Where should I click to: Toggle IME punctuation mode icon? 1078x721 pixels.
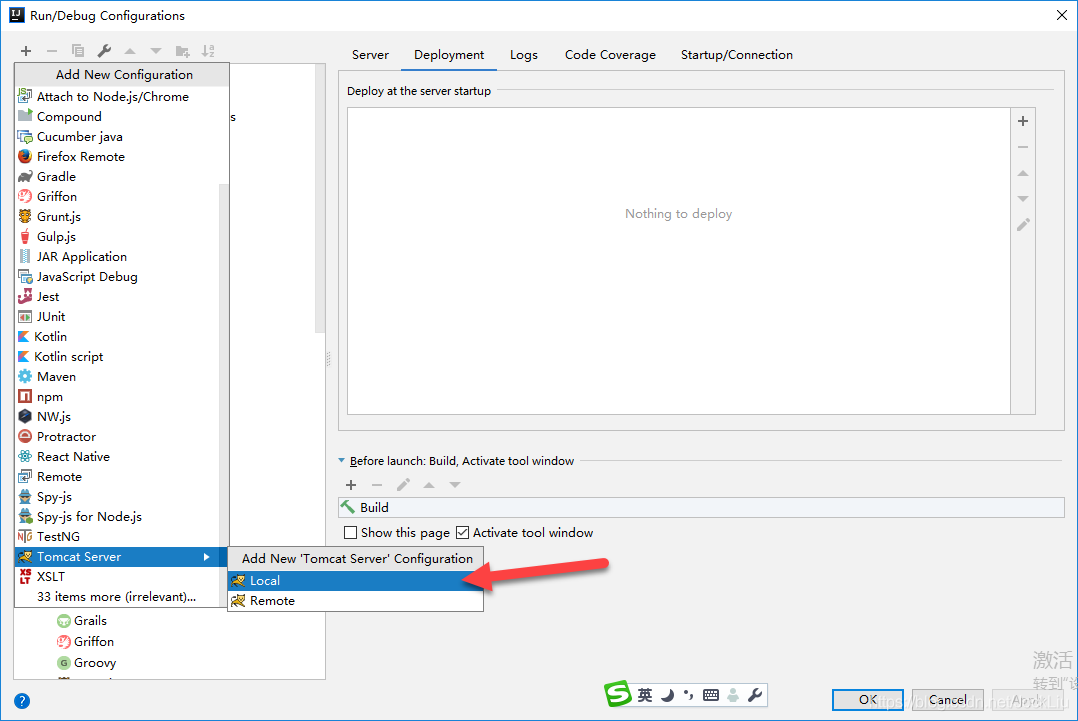(689, 696)
